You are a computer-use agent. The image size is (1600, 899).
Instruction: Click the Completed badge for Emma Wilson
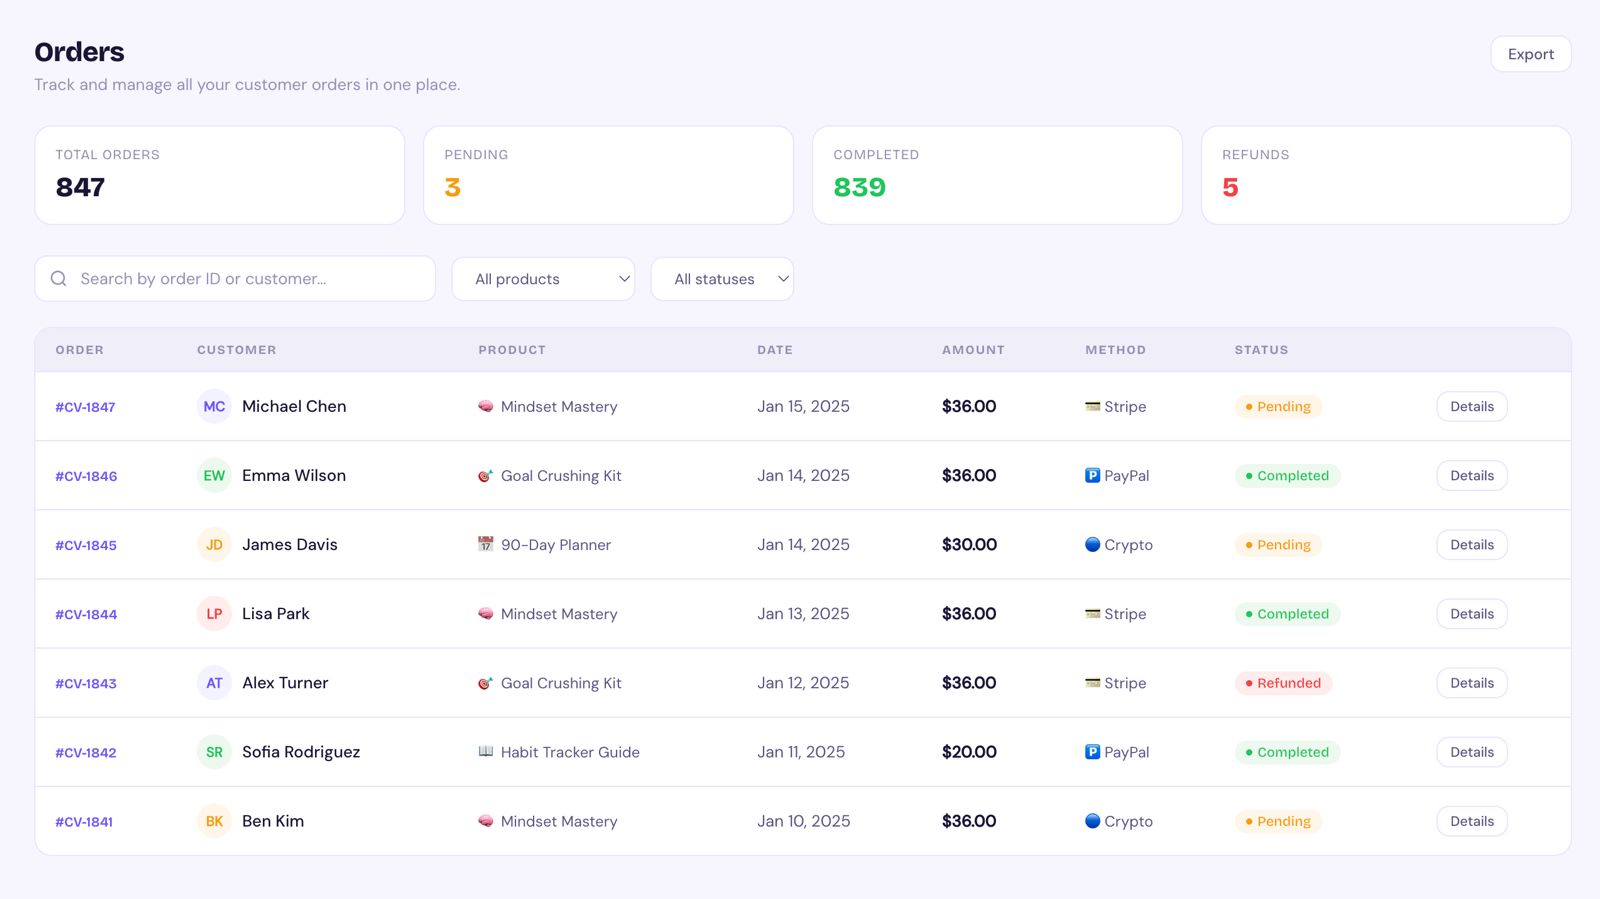[1287, 476]
